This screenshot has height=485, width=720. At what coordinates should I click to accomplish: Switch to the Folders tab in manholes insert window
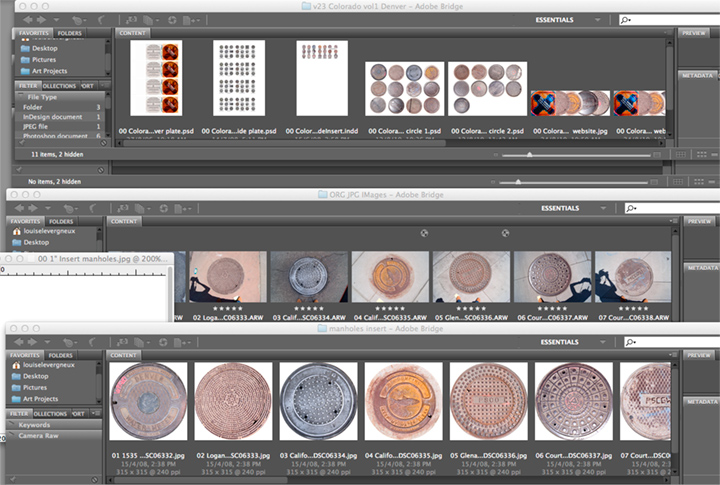(61, 355)
